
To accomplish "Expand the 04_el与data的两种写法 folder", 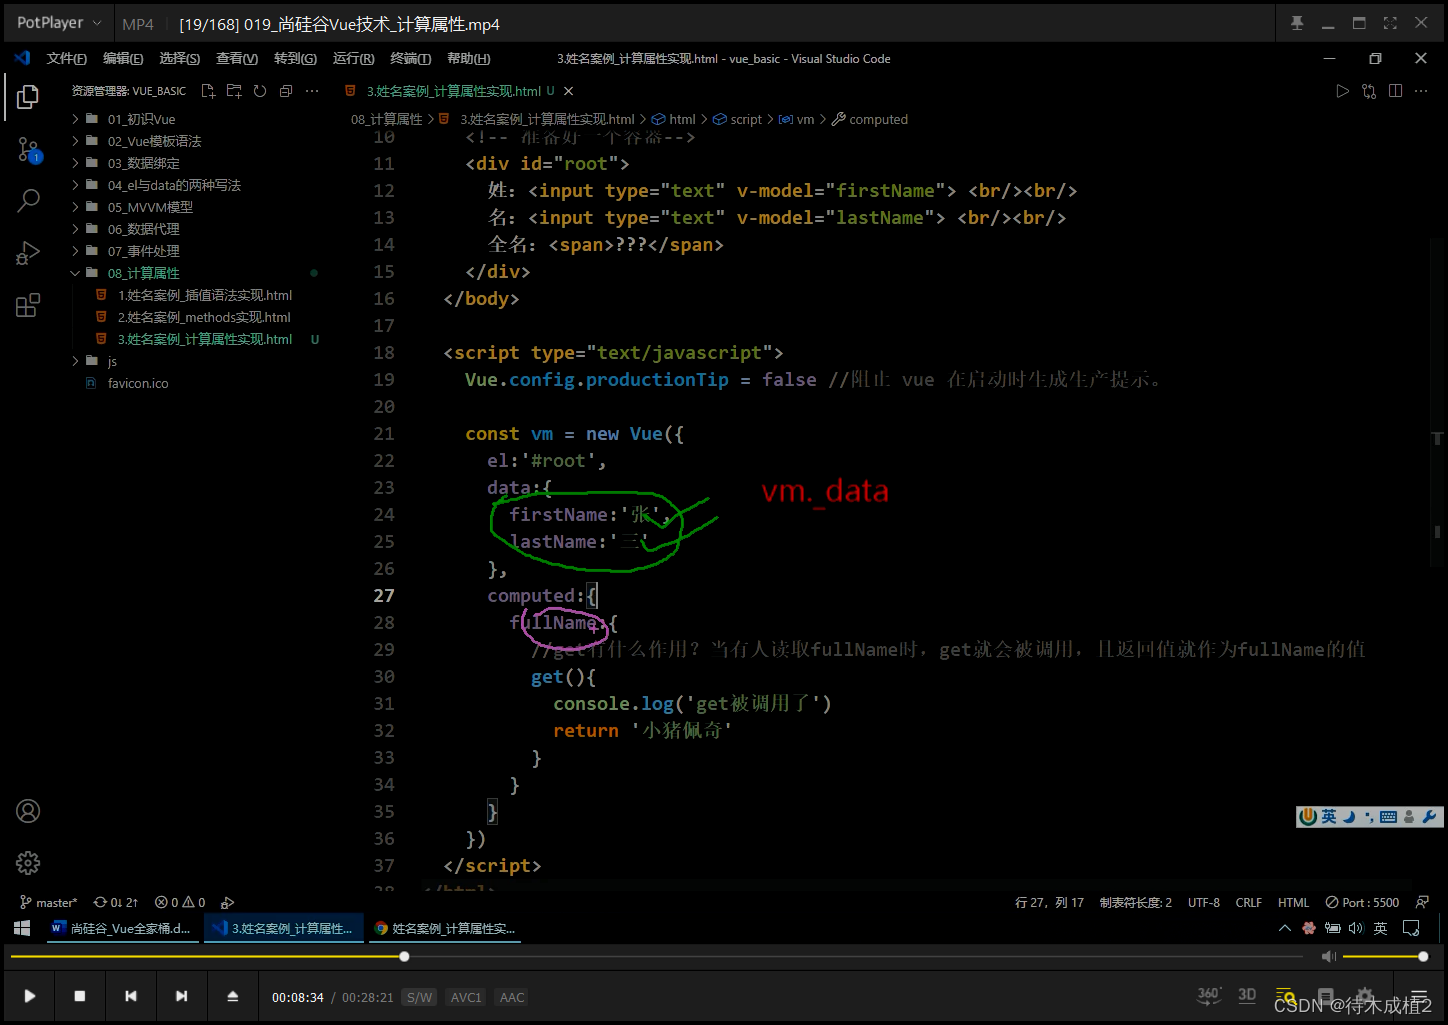I will [174, 185].
